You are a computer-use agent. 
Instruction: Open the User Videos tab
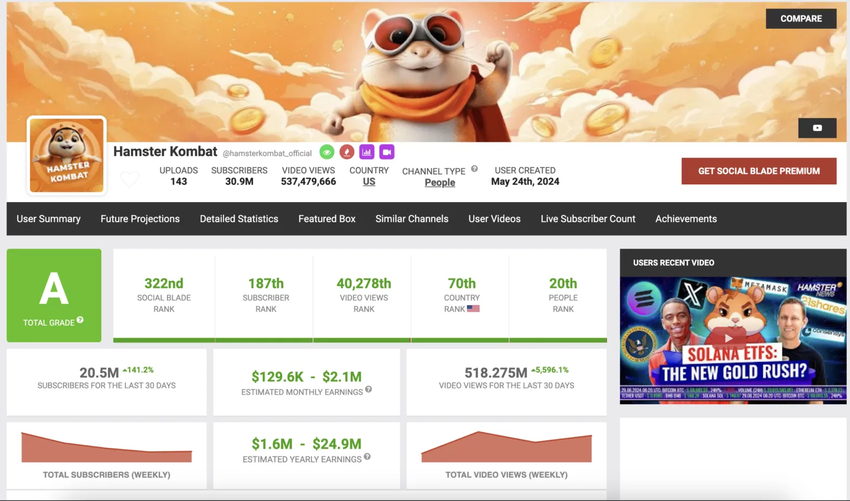click(x=494, y=219)
